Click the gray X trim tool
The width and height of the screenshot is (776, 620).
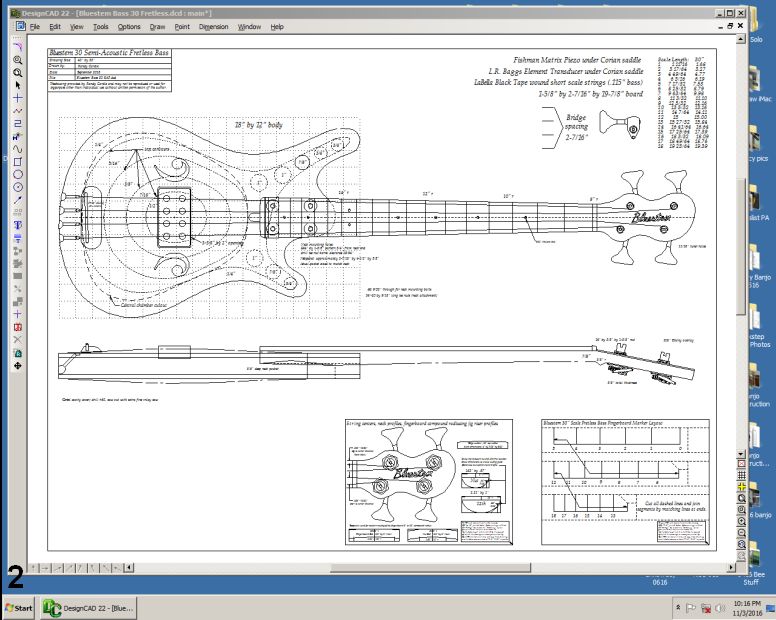17,339
